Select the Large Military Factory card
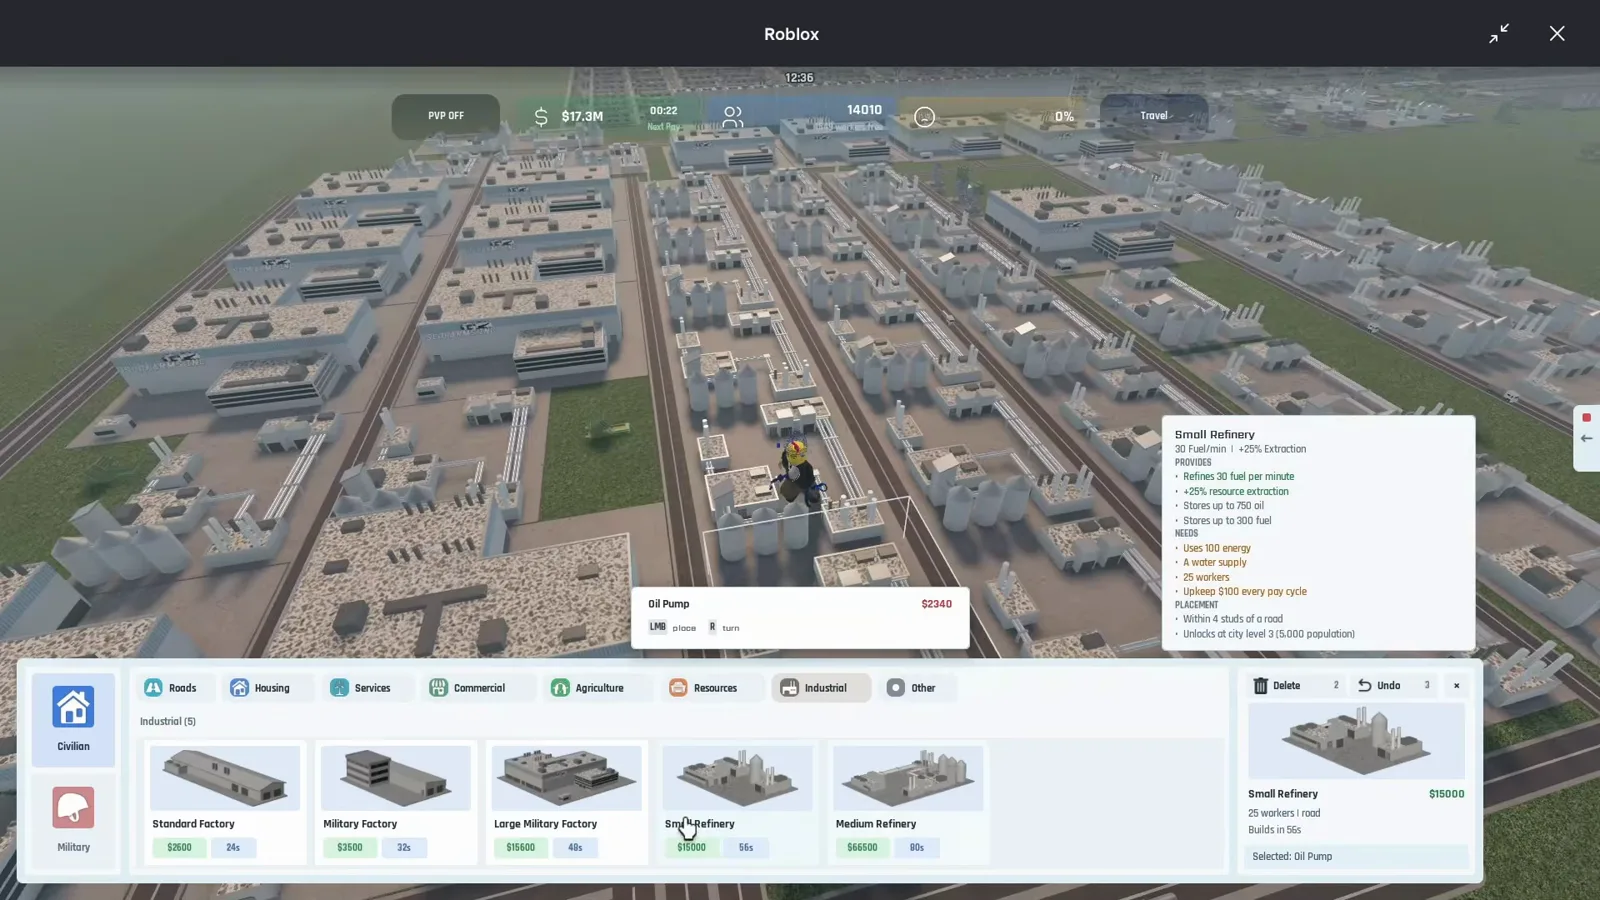1600x900 pixels. coord(566,802)
